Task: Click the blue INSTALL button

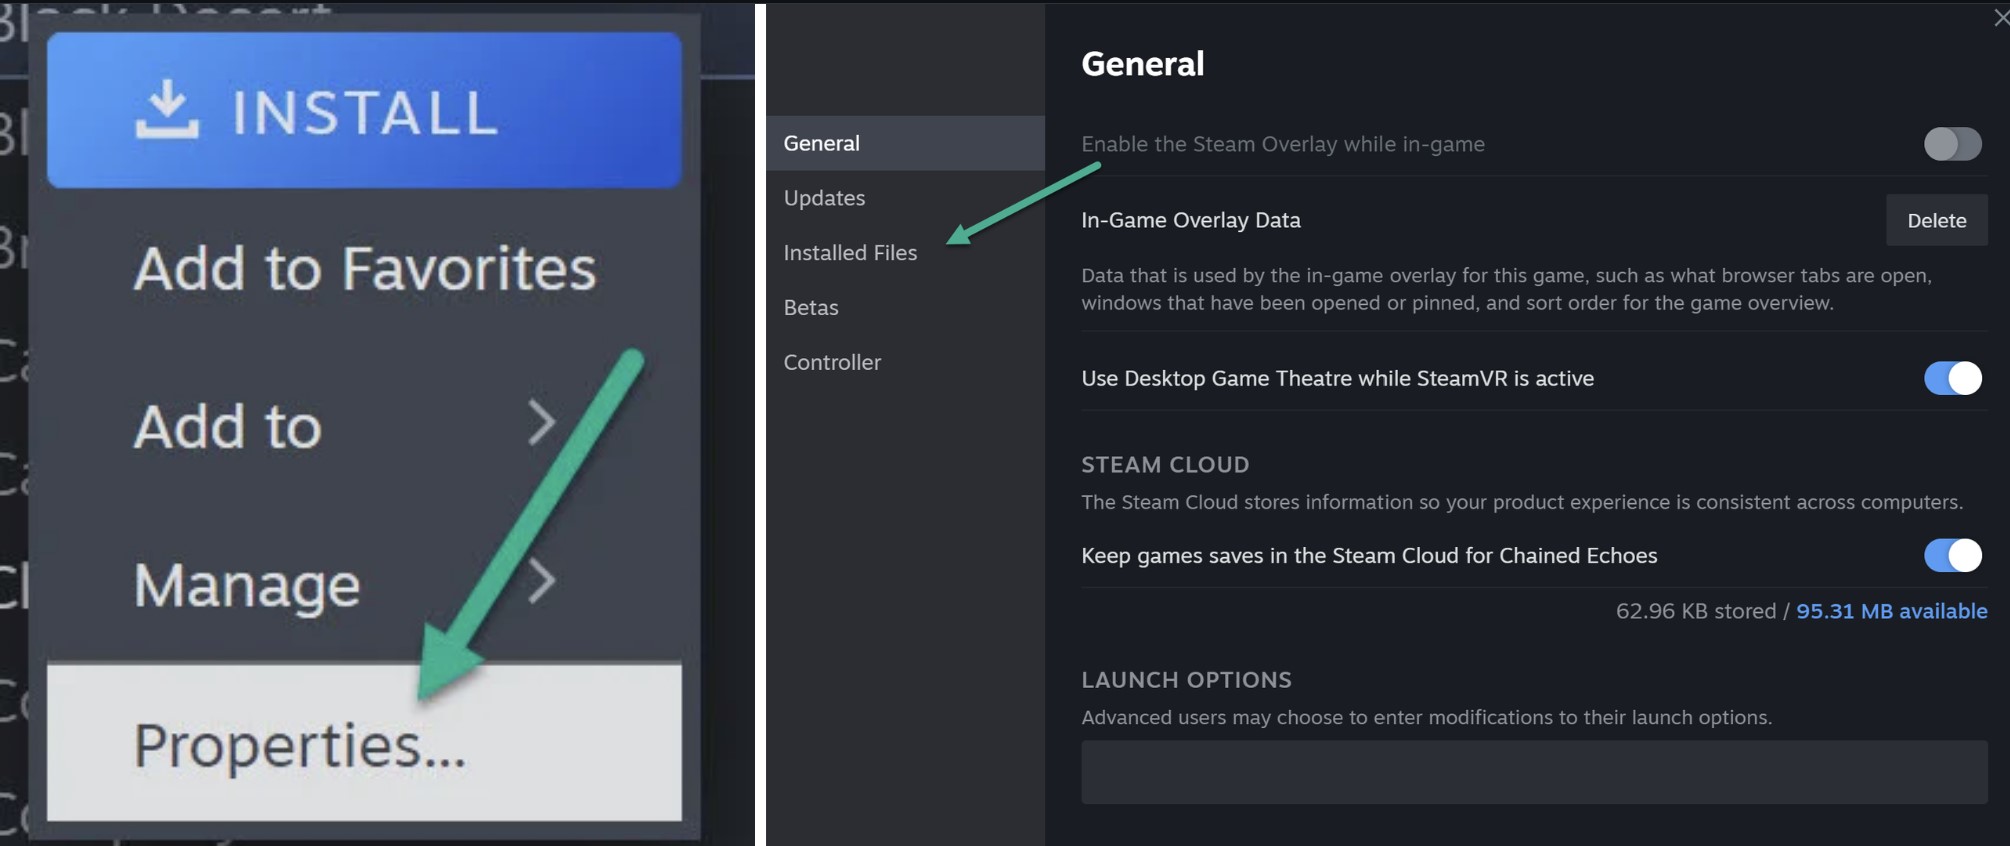Action: pyautogui.click(x=364, y=110)
